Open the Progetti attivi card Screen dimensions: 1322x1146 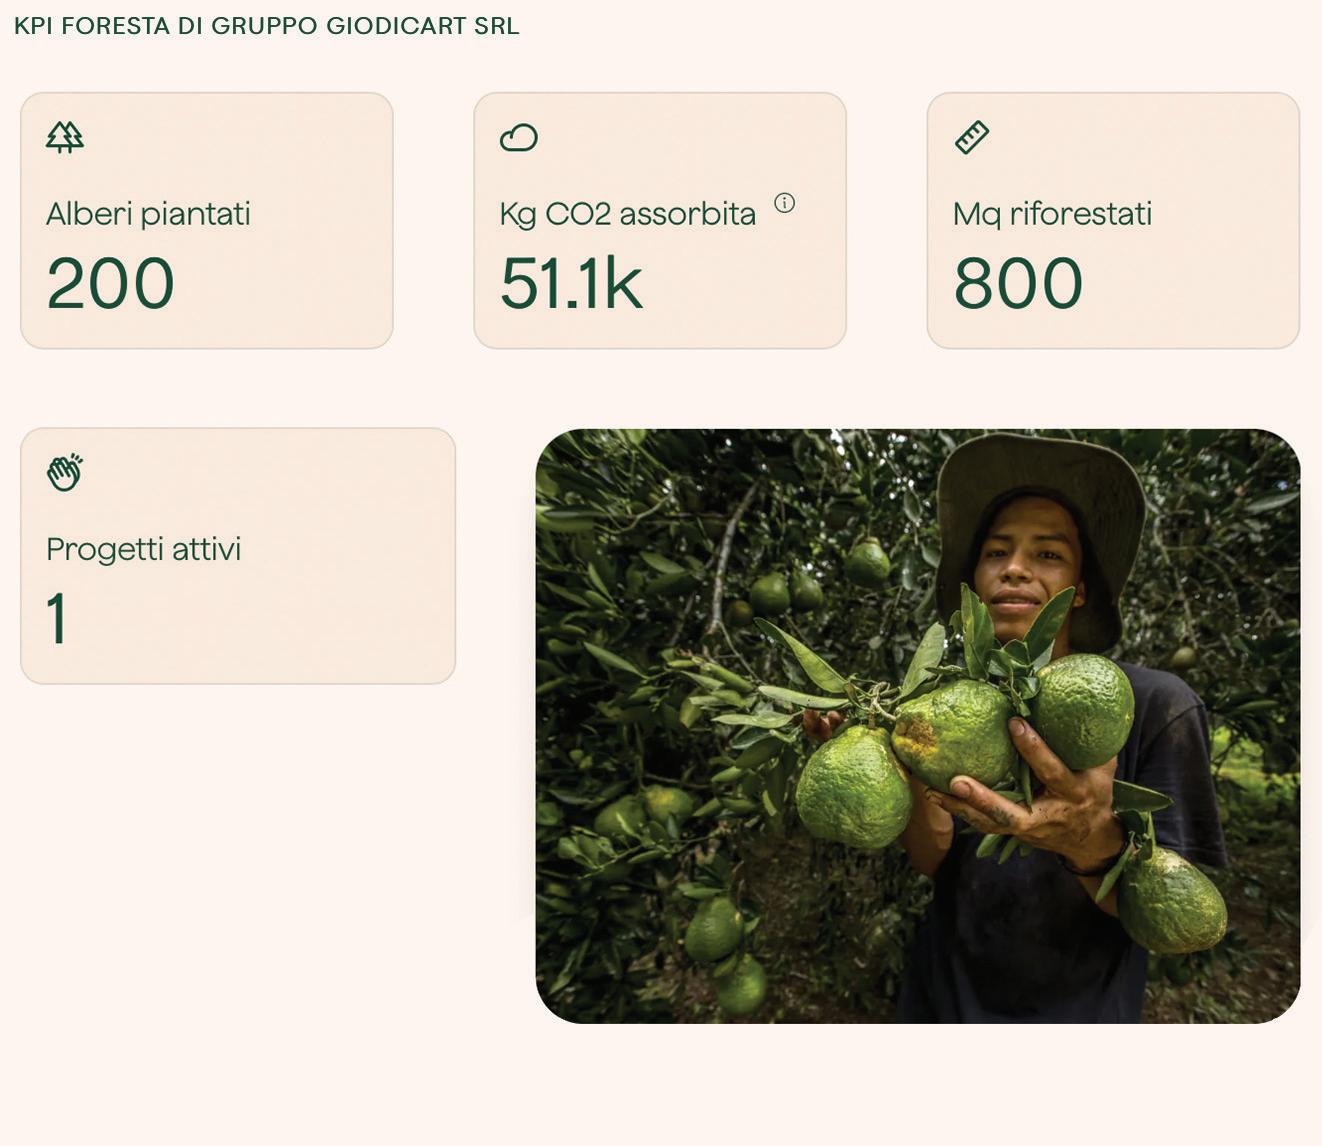point(238,556)
